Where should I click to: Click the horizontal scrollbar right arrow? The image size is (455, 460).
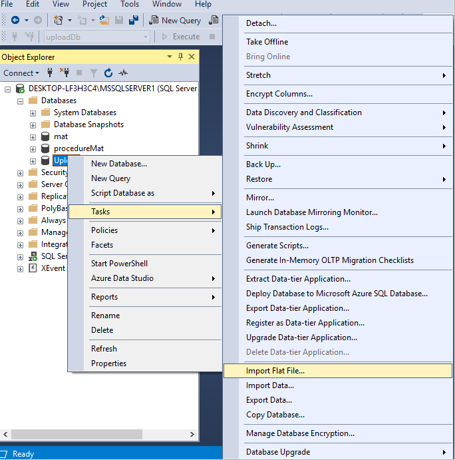192,434
